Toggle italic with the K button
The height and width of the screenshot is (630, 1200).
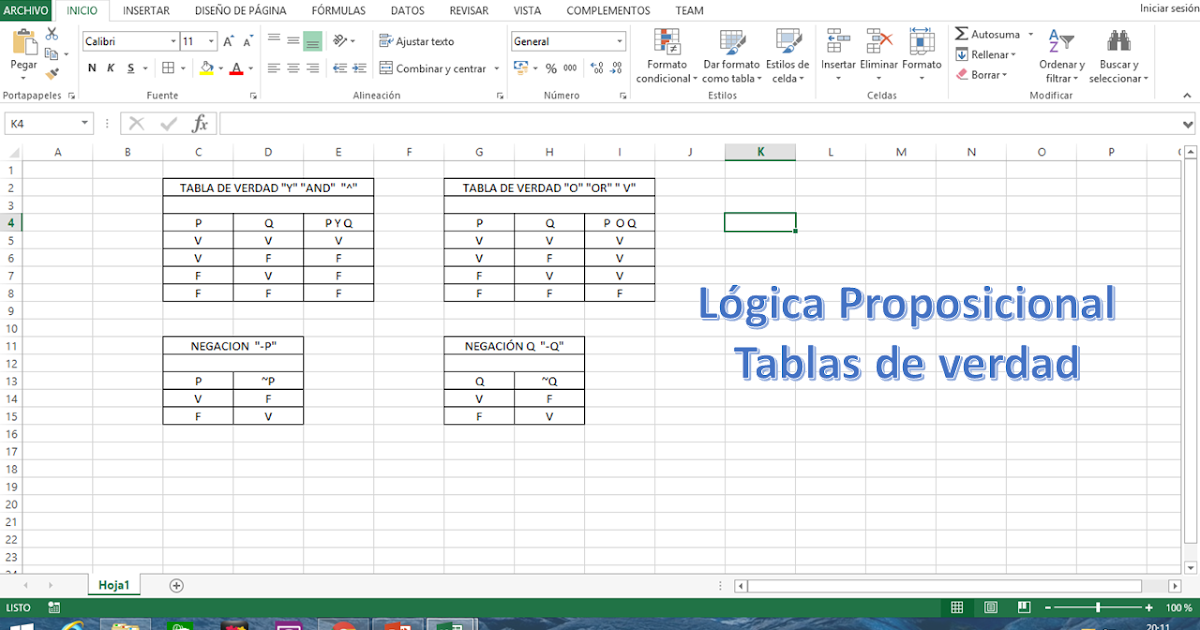[110, 68]
